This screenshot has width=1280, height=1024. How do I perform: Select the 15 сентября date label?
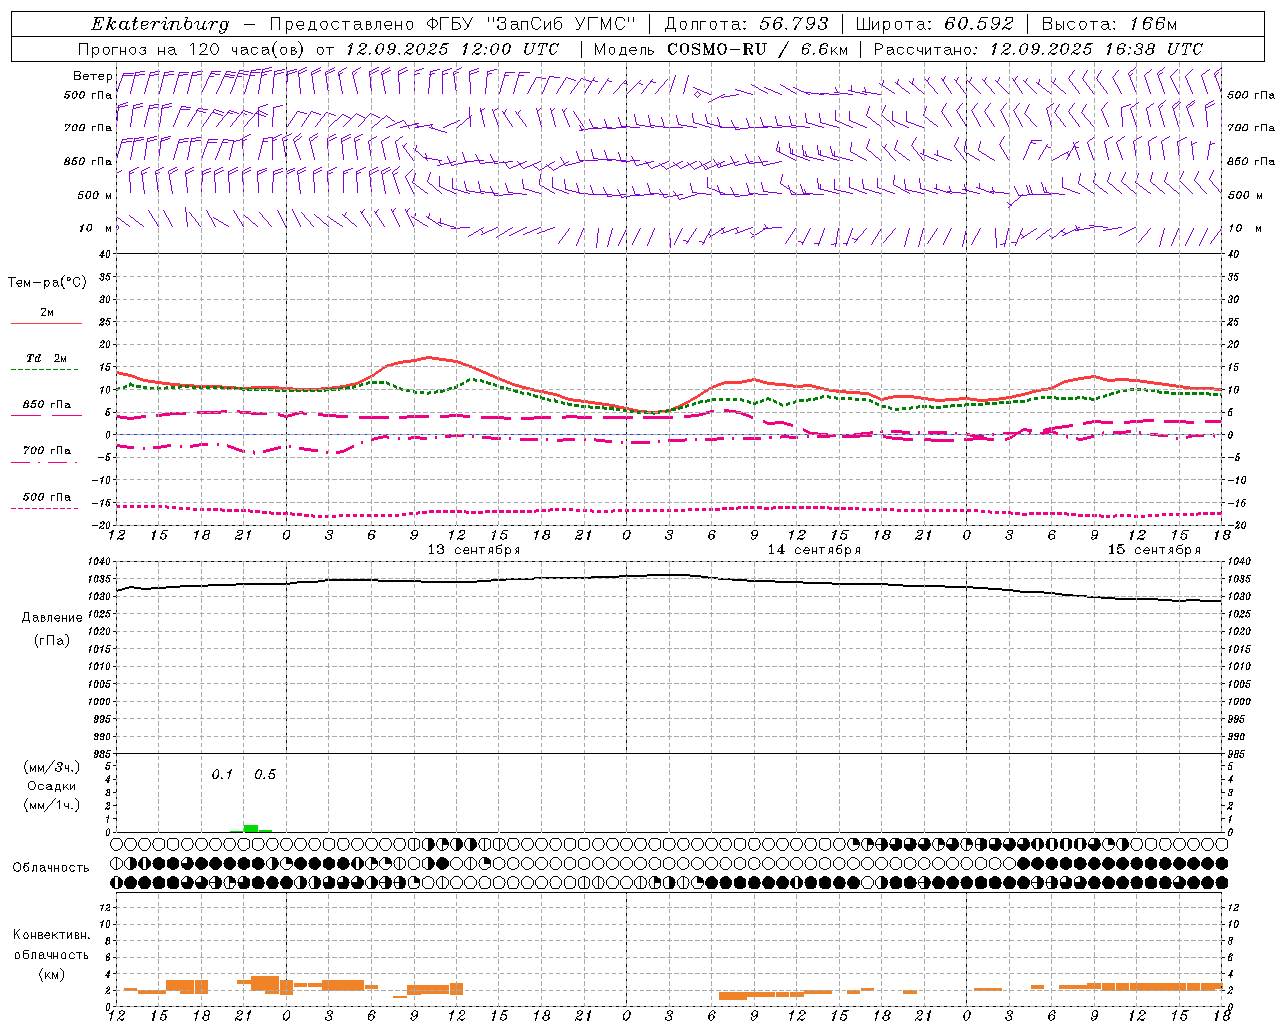pyautogui.click(x=1154, y=550)
